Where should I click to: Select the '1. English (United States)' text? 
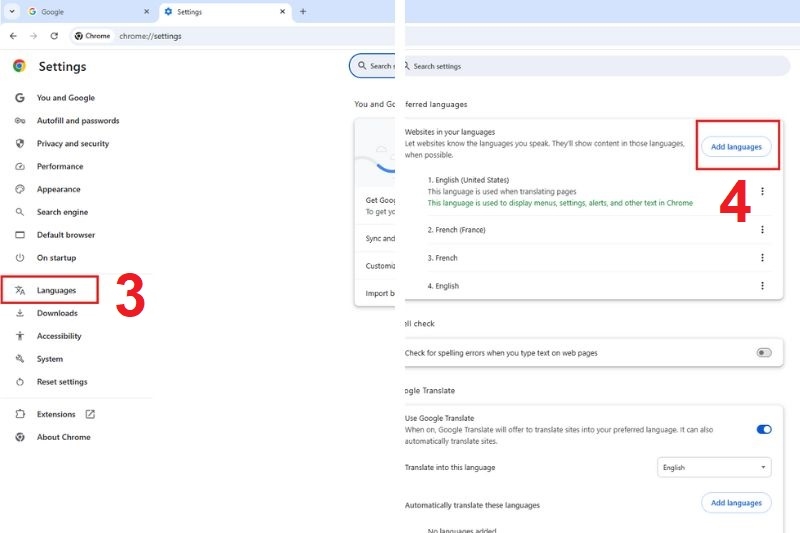point(468,180)
